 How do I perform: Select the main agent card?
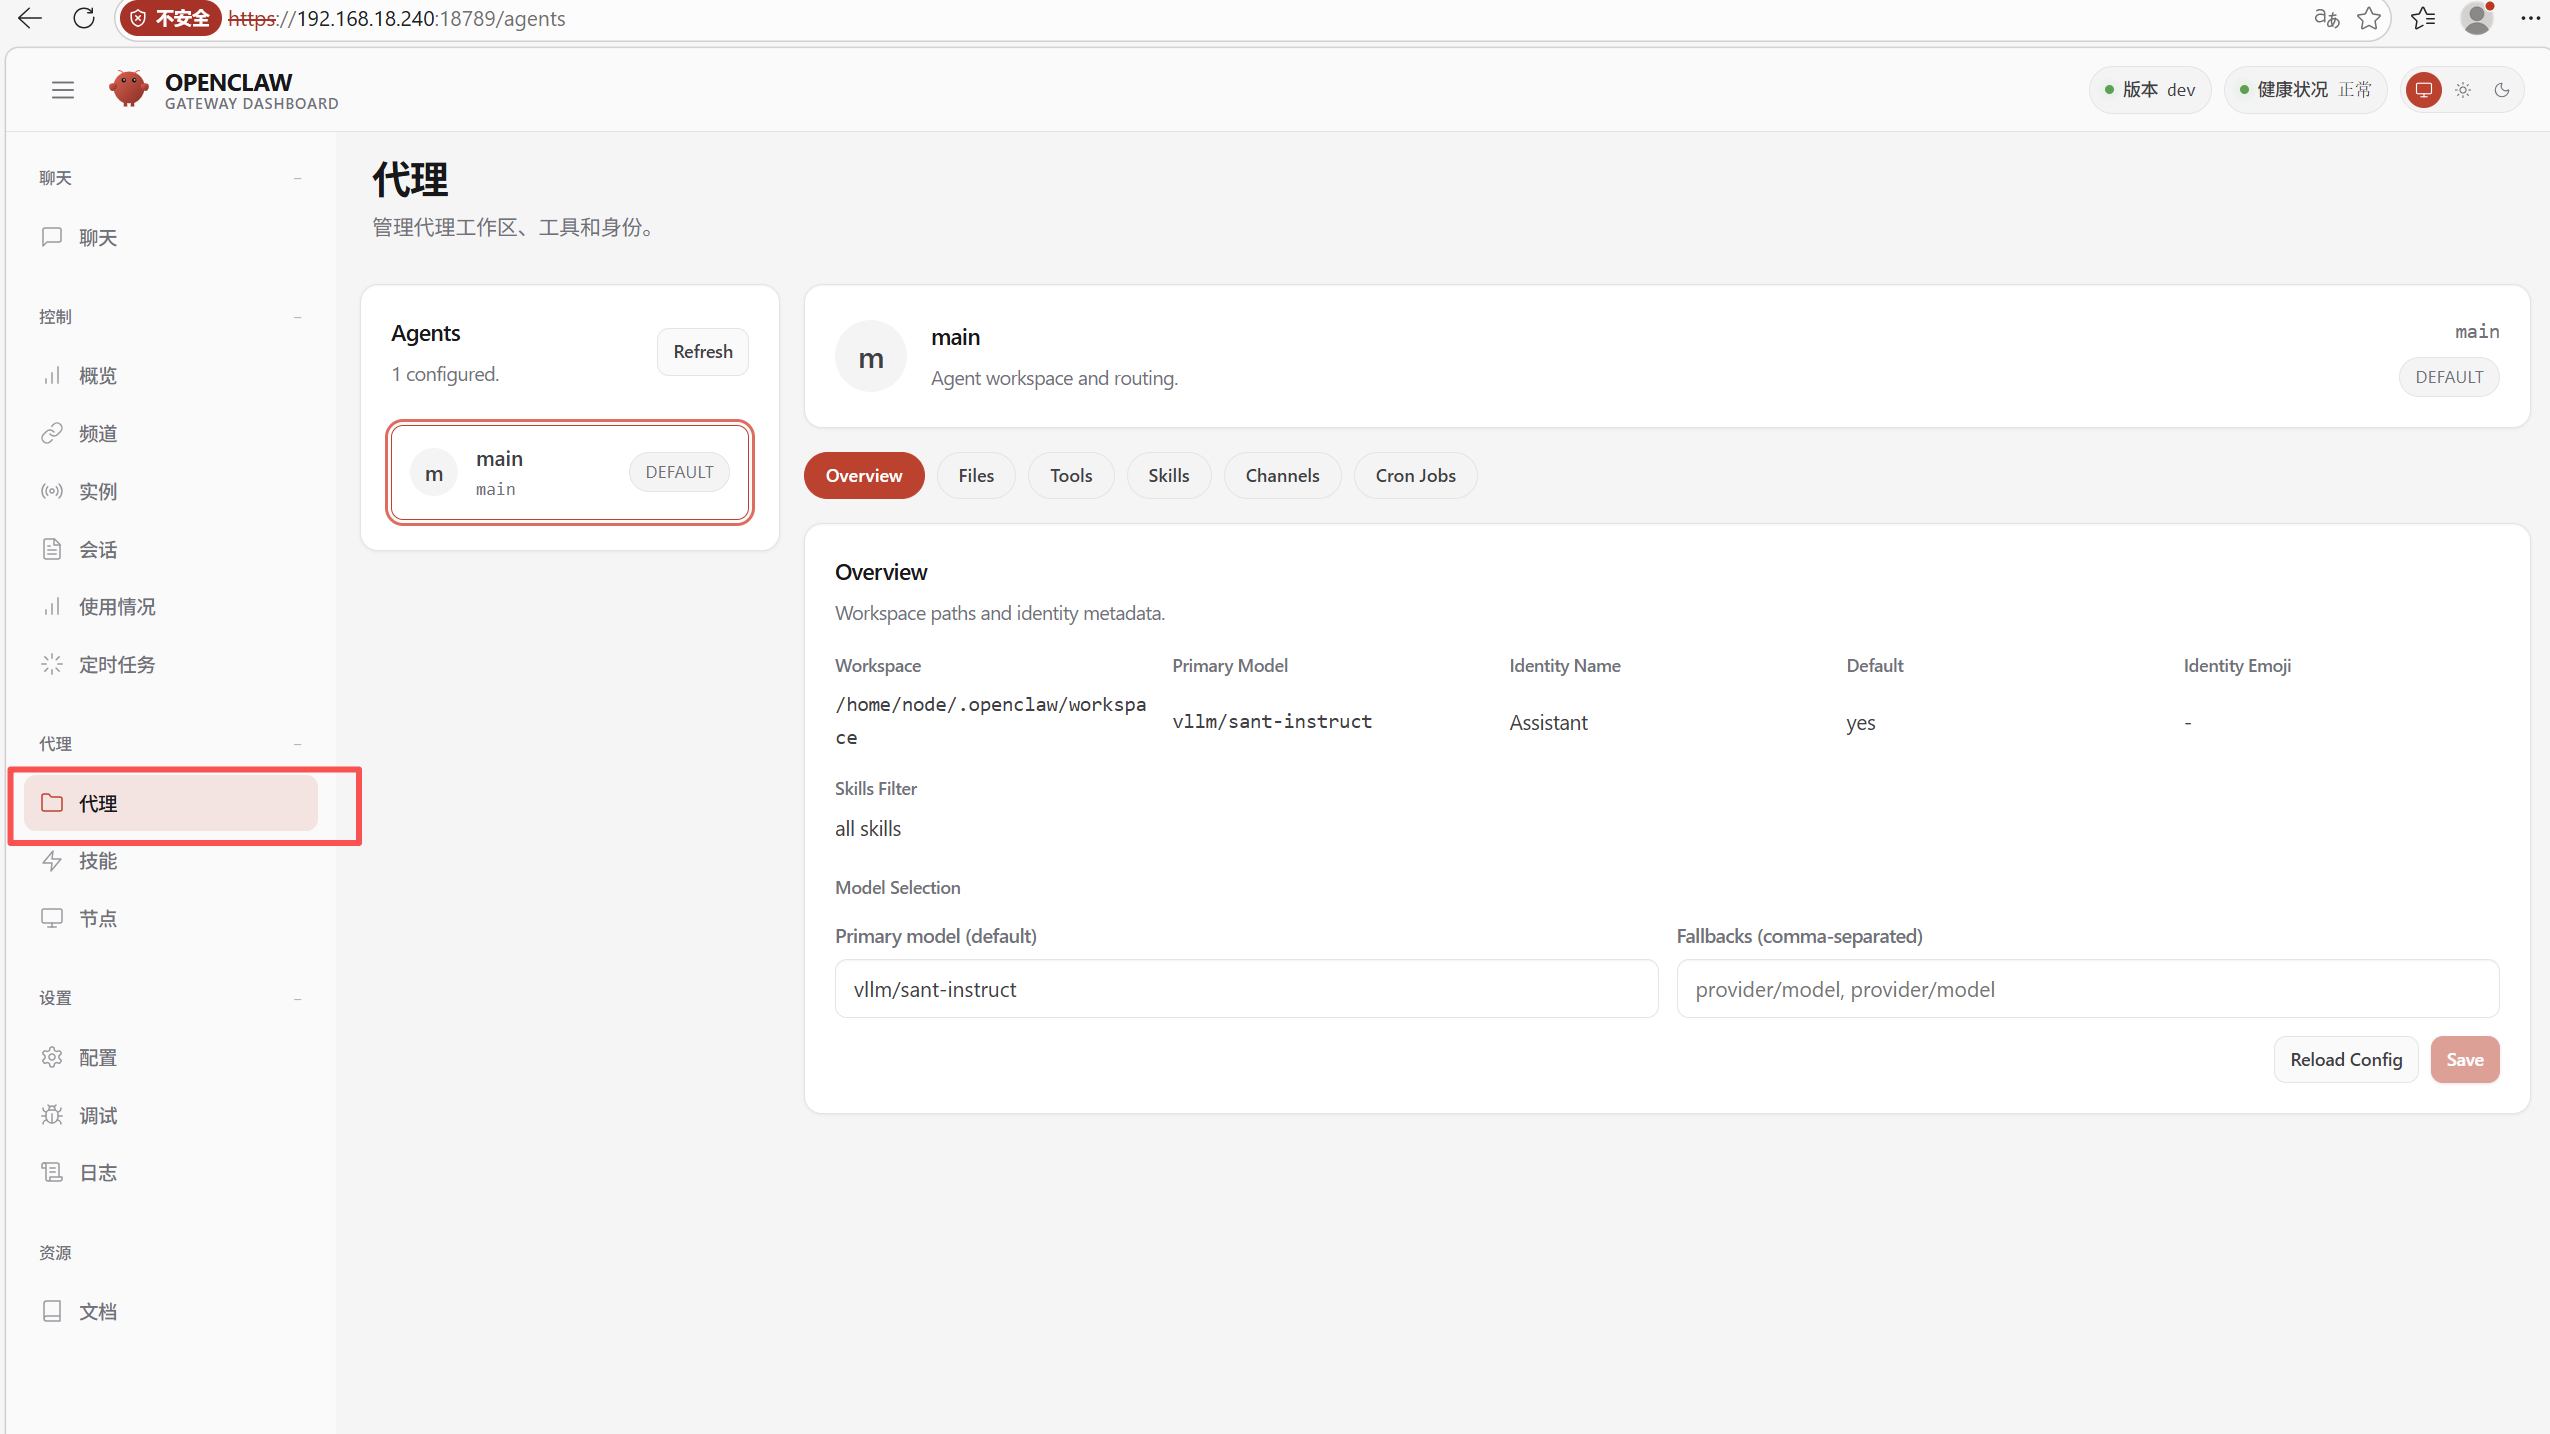[x=570, y=472]
